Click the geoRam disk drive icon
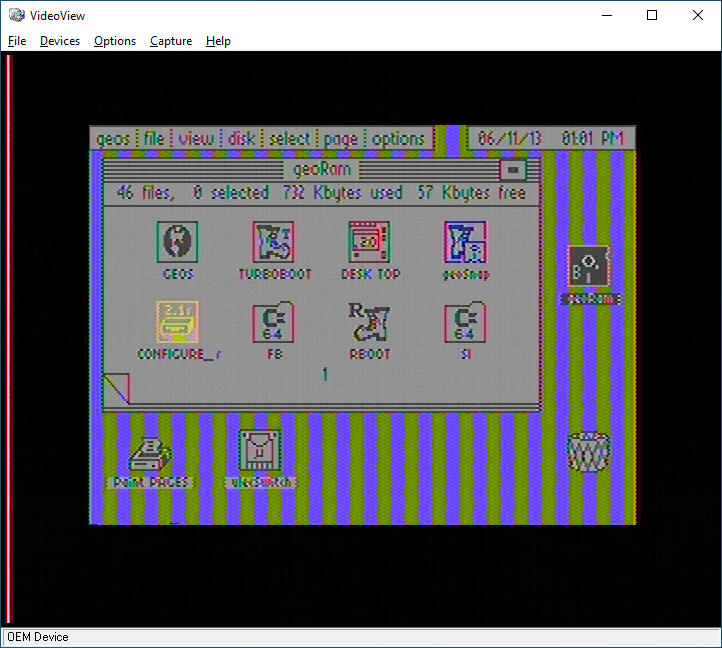 tap(589, 266)
